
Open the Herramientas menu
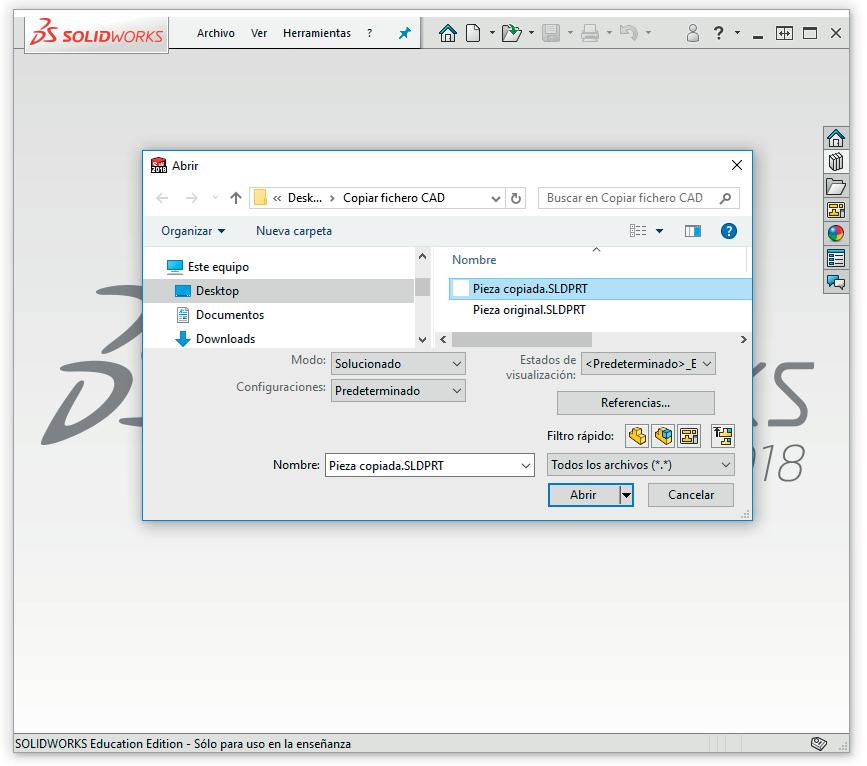click(x=317, y=33)
